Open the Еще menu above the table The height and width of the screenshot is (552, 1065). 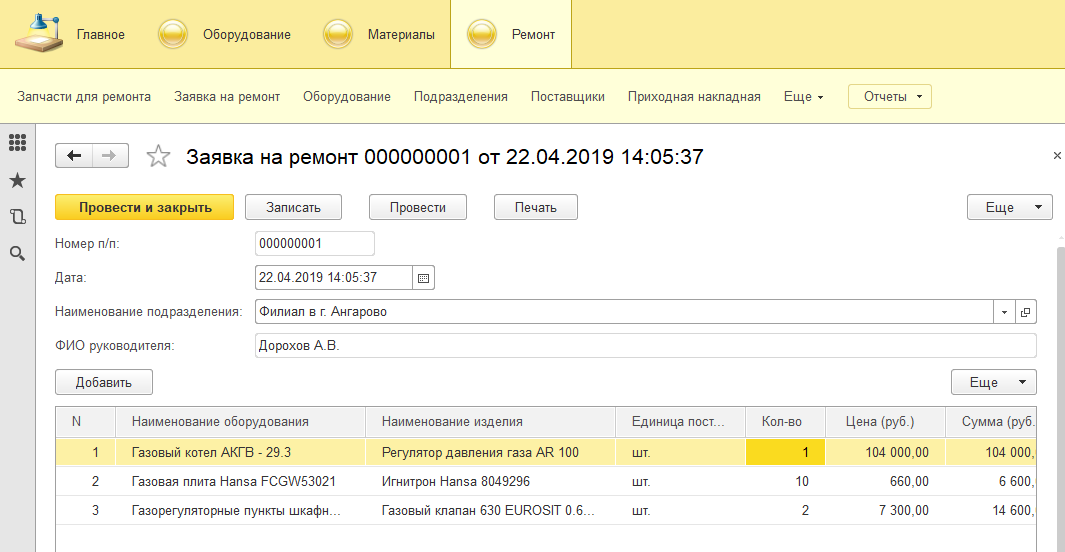[994, 382]
